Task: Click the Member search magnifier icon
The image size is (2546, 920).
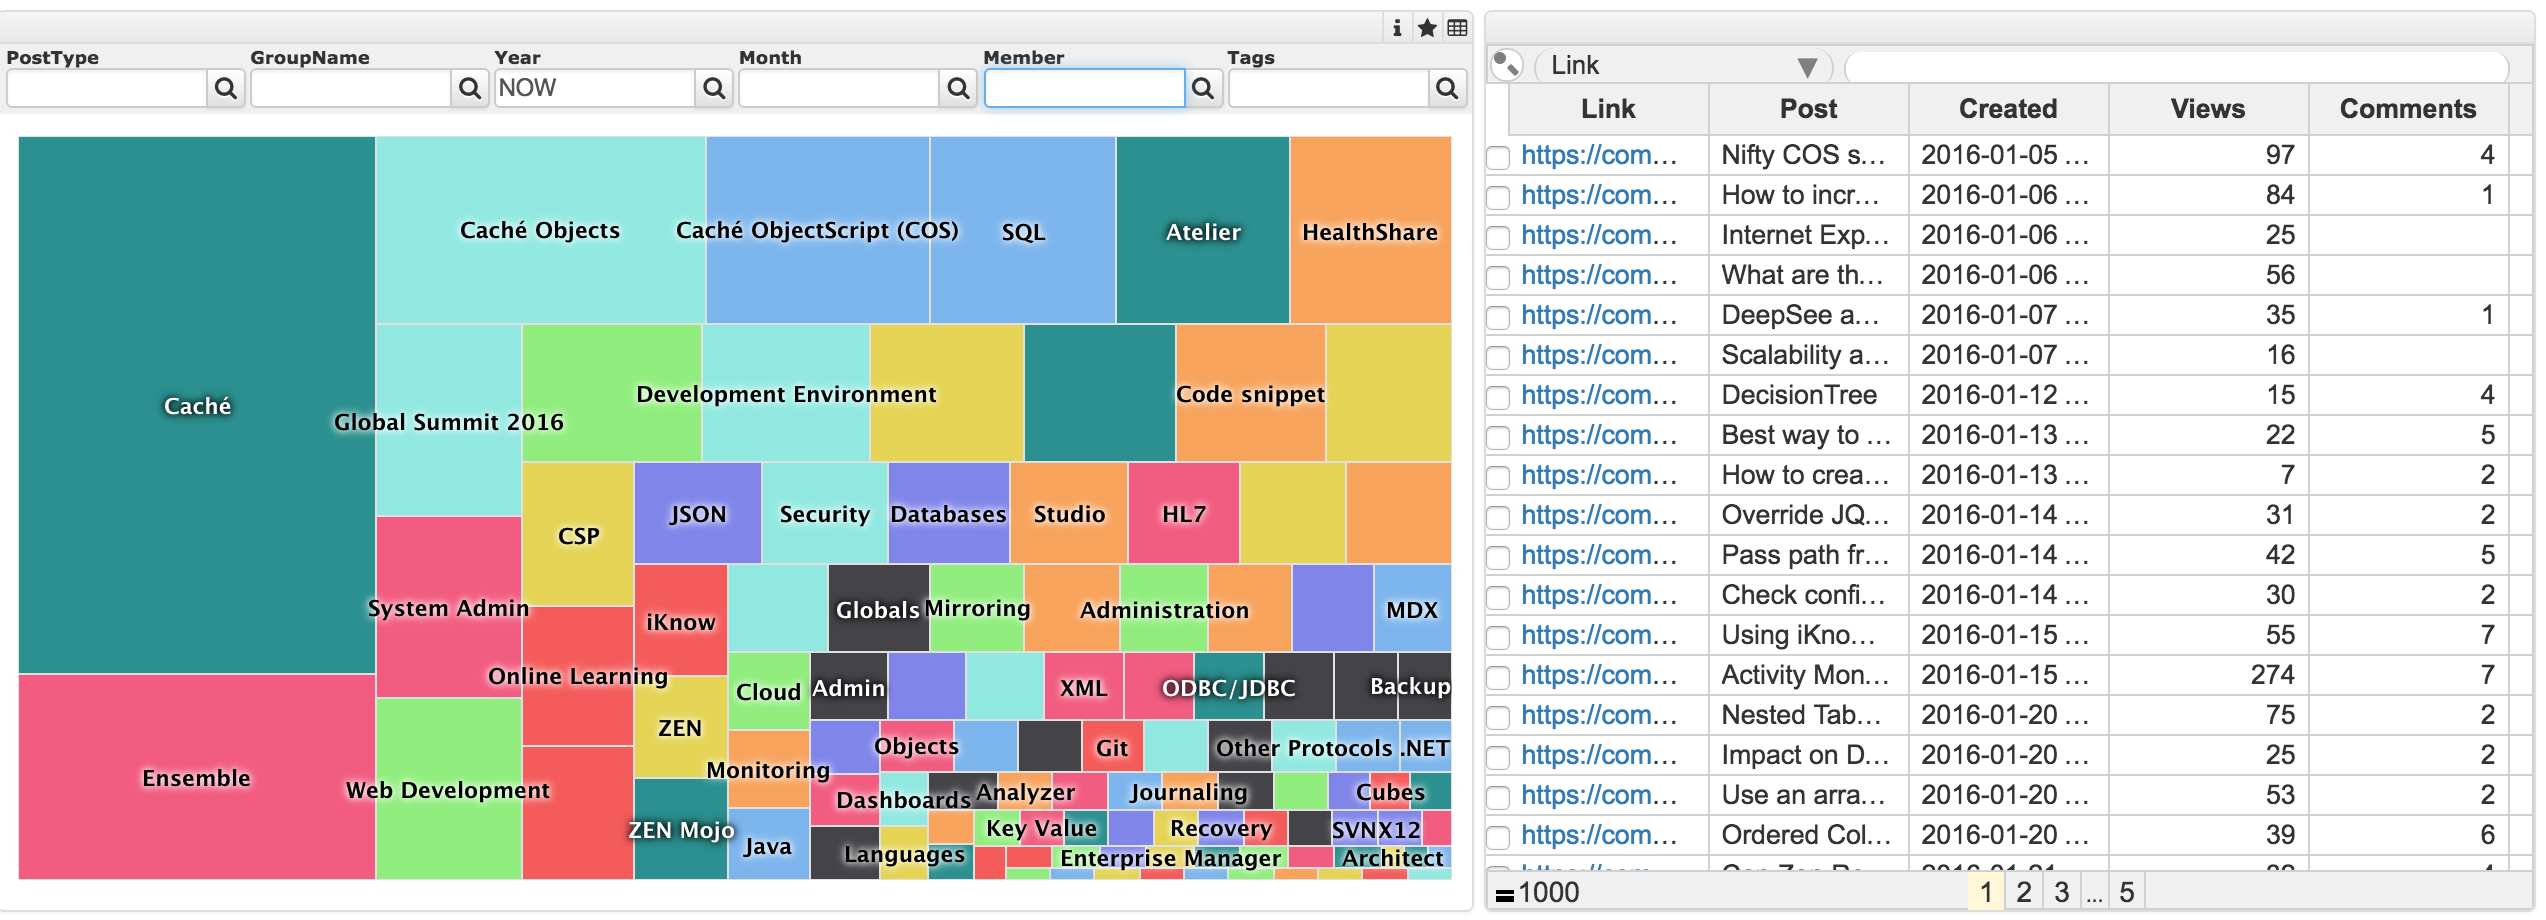Action: coord(1203,88)
